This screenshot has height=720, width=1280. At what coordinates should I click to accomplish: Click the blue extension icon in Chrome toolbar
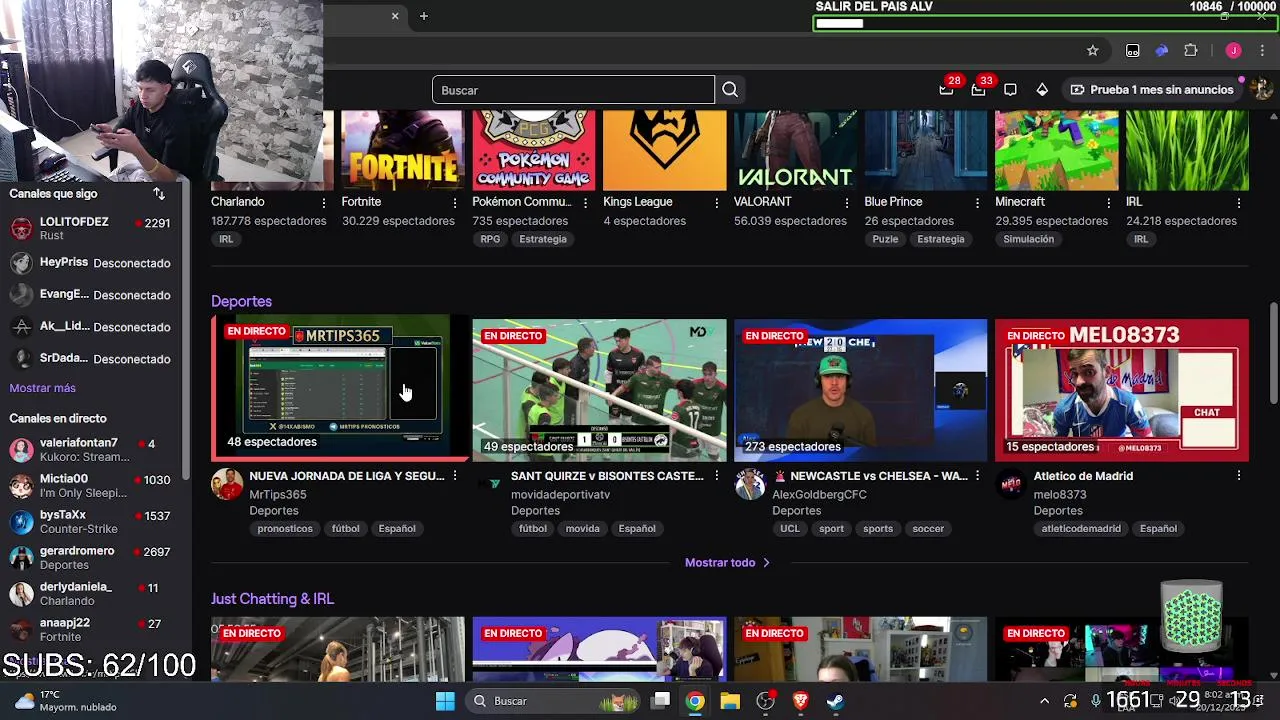1161,51
